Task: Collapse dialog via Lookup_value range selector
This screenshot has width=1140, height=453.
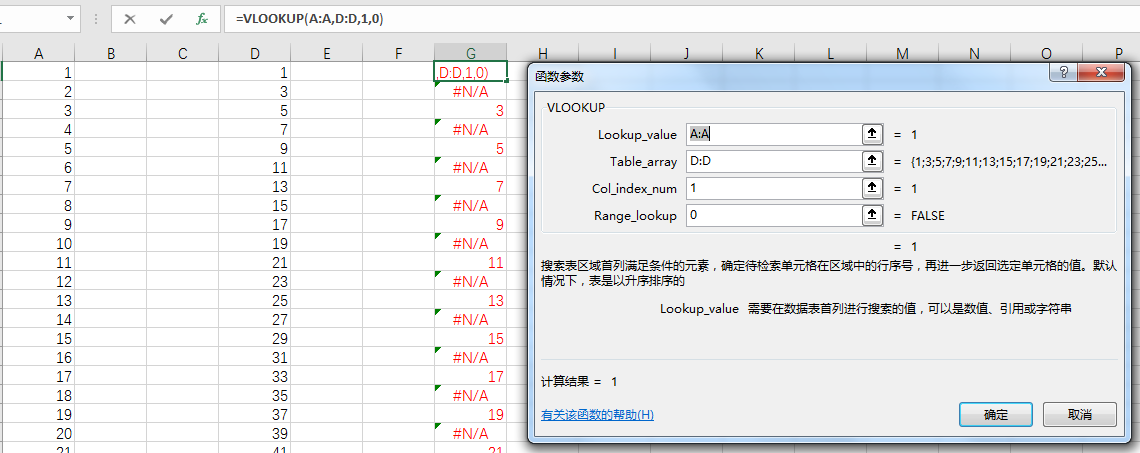Action: pyautogui.click(x=872, y=134)
